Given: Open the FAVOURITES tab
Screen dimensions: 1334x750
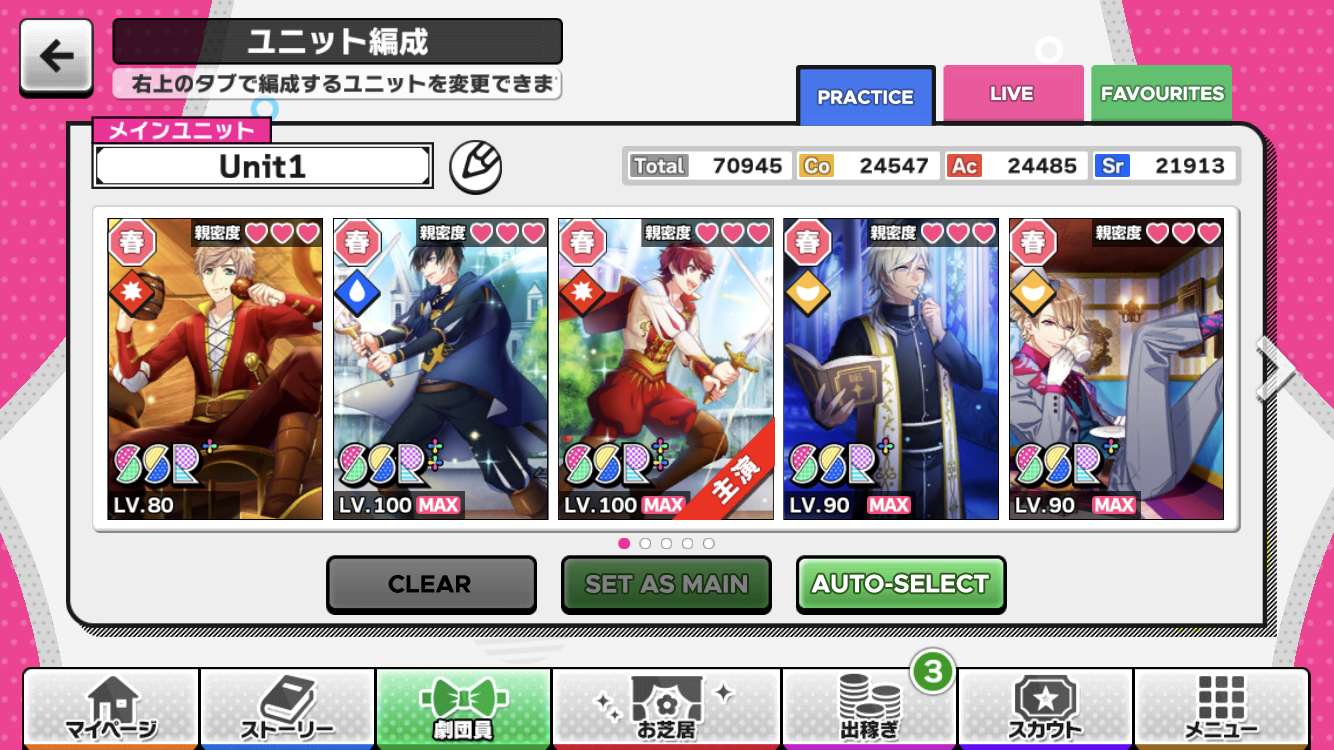Looking at the screenshot, I should coord(1161,93).
